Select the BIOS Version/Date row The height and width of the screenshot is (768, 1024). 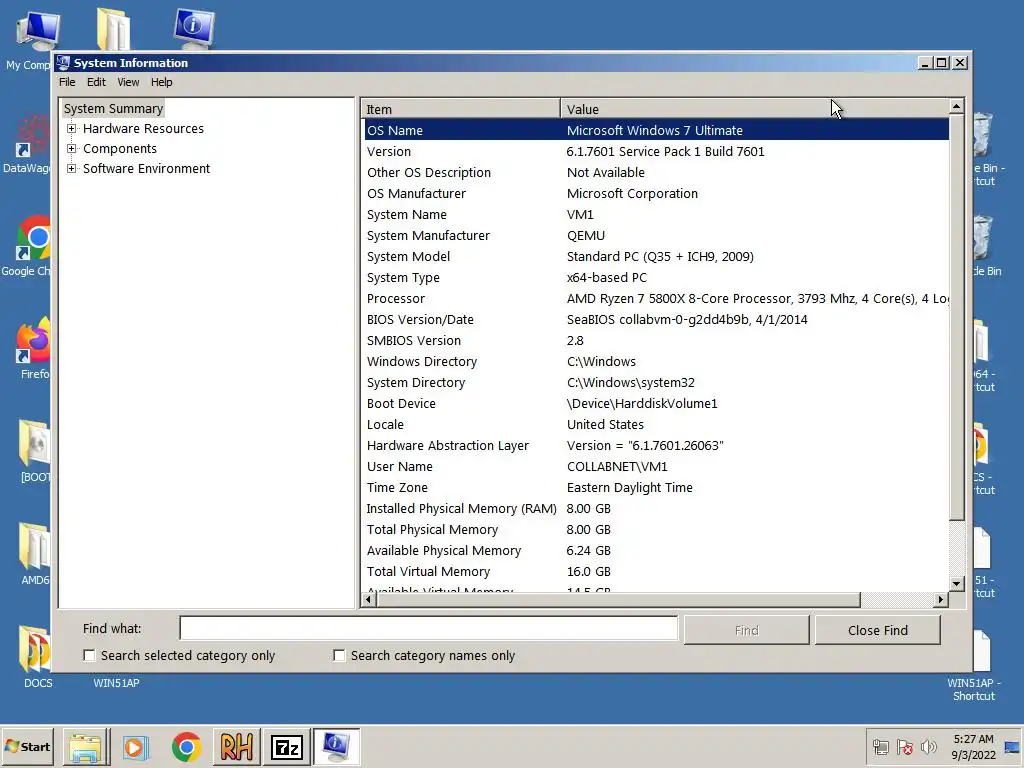click(656, 319)
